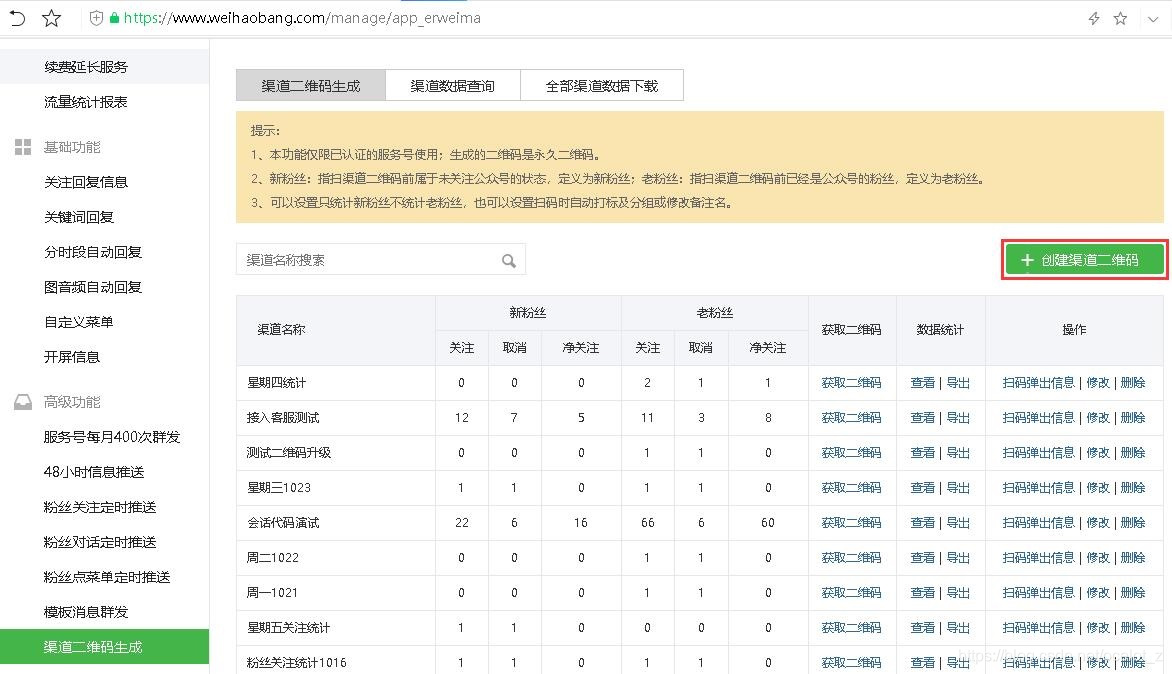The image size is (1172, 674).
Task: Click the lightning bolt icon in address bar
Action: coord(1094,18)
